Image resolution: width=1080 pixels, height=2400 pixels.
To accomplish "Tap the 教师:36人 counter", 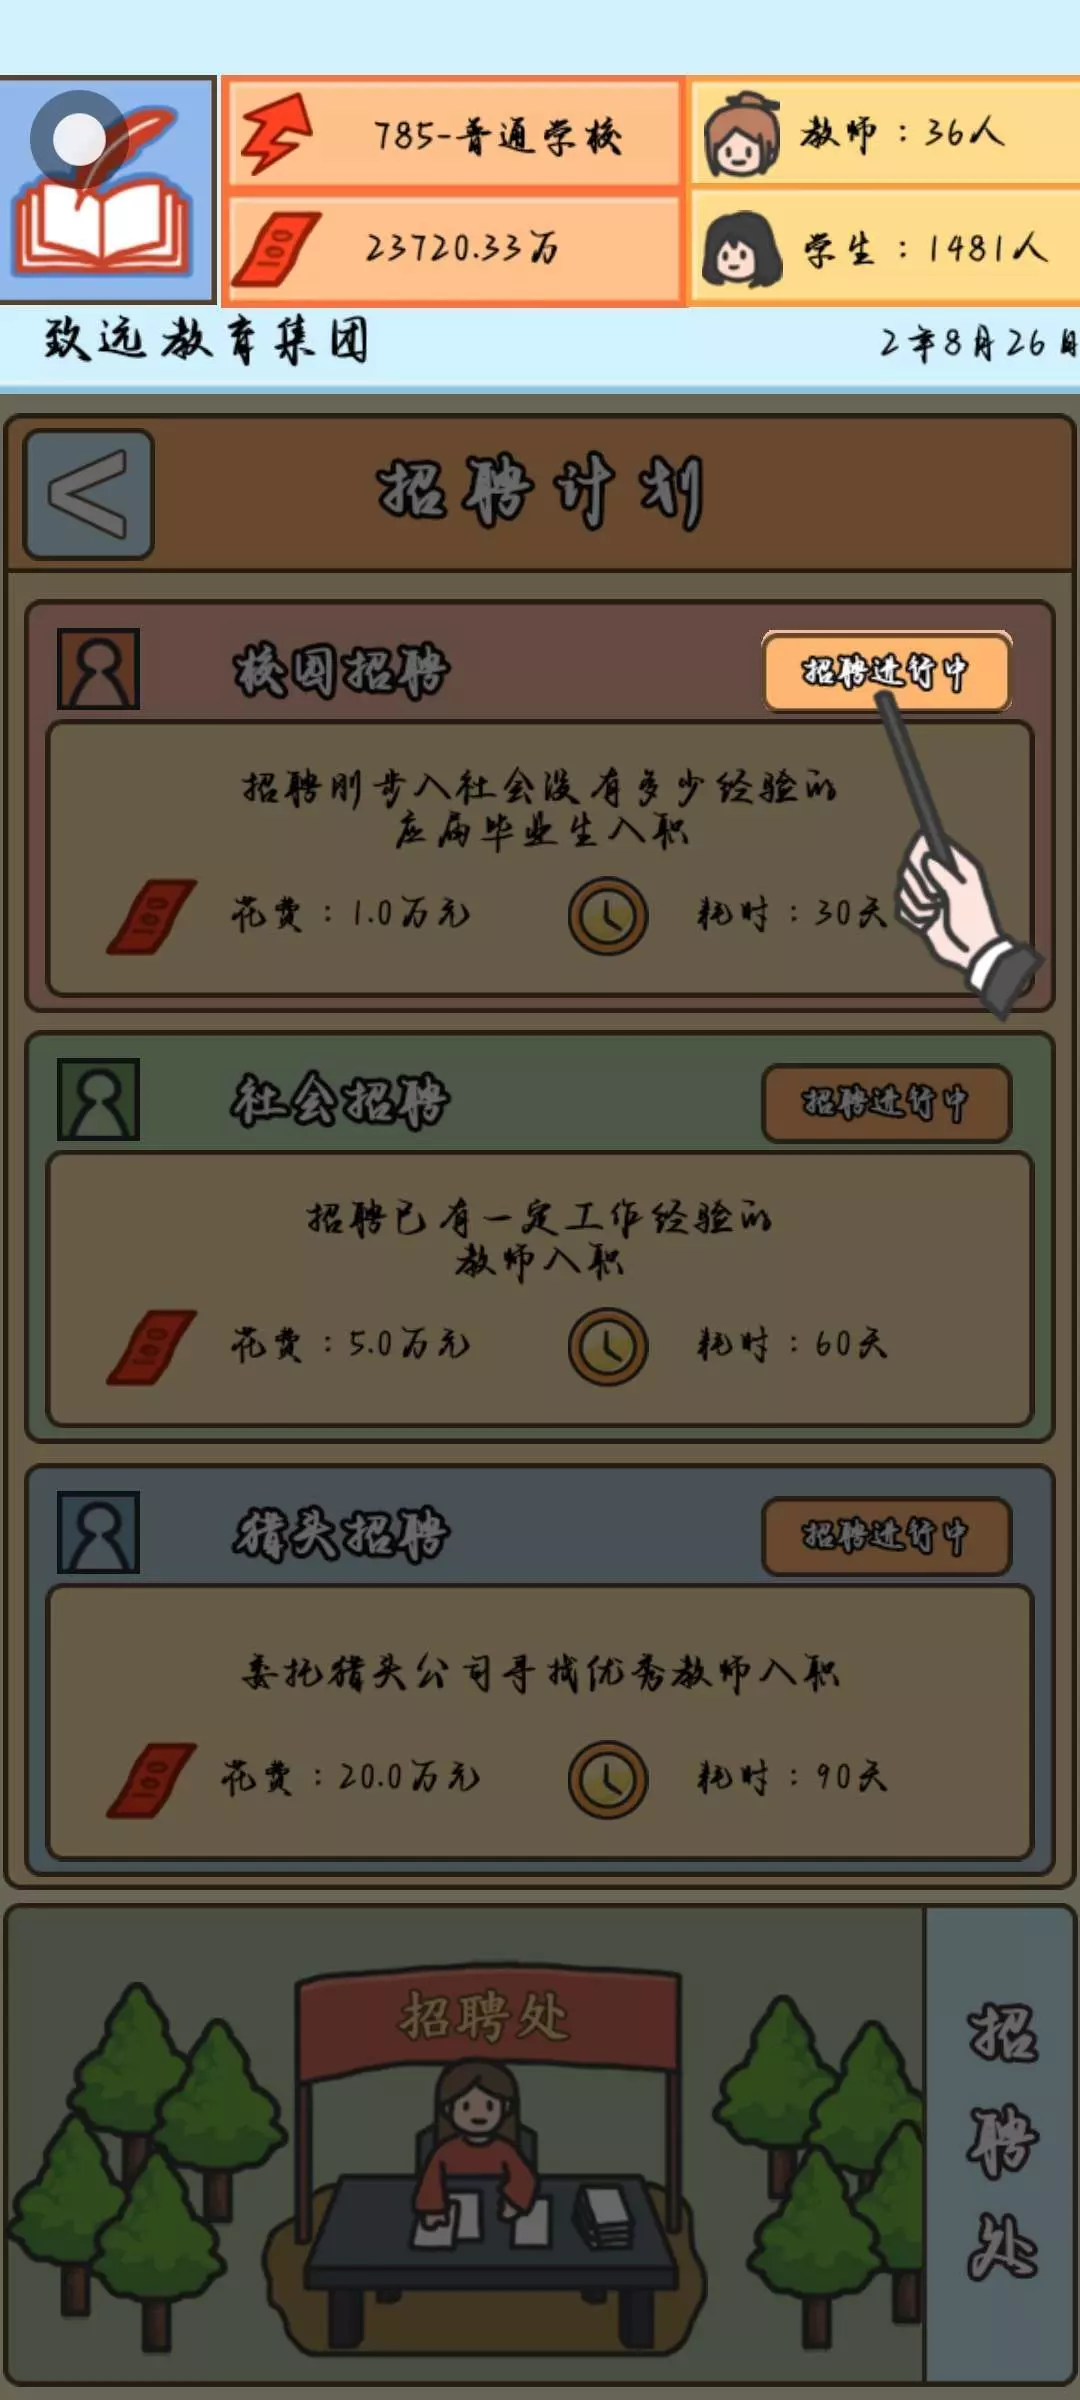I will (900, 132).
